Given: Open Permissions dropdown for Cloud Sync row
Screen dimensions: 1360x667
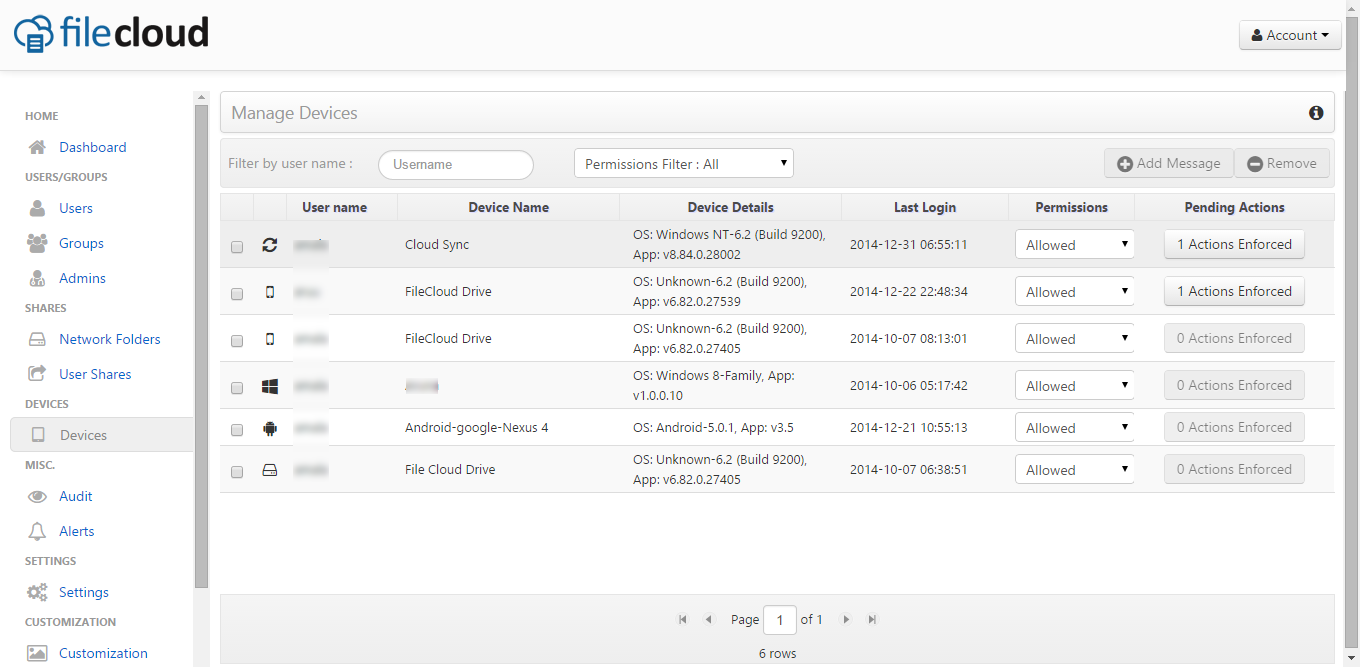Looking at the screenshot, I should click(x=1075, y=244).
